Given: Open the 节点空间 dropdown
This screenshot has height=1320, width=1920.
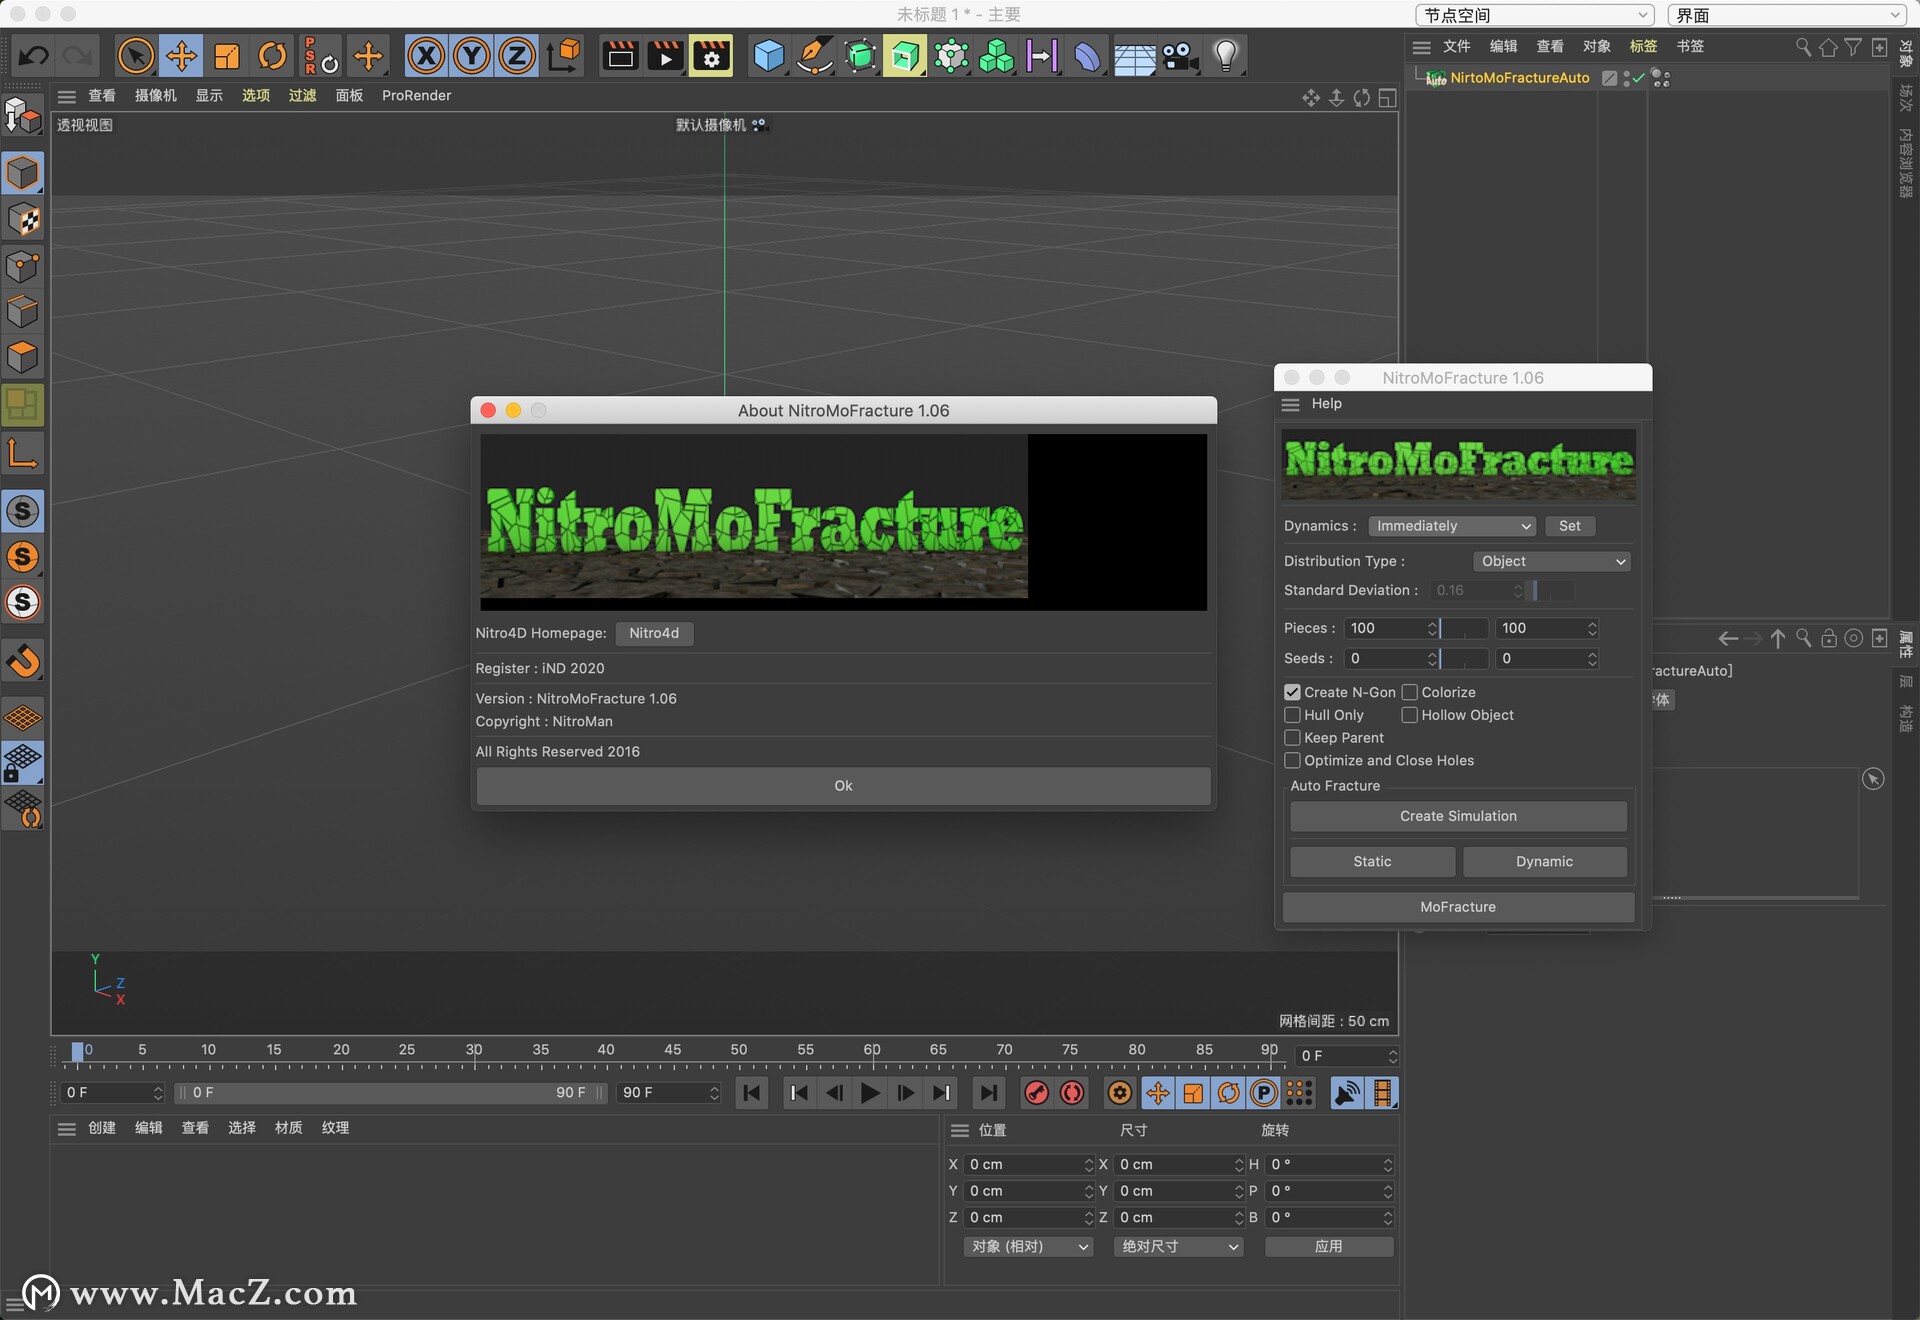Looking at the screenshot, I should pyautogui.click(x=1535, y=15).
